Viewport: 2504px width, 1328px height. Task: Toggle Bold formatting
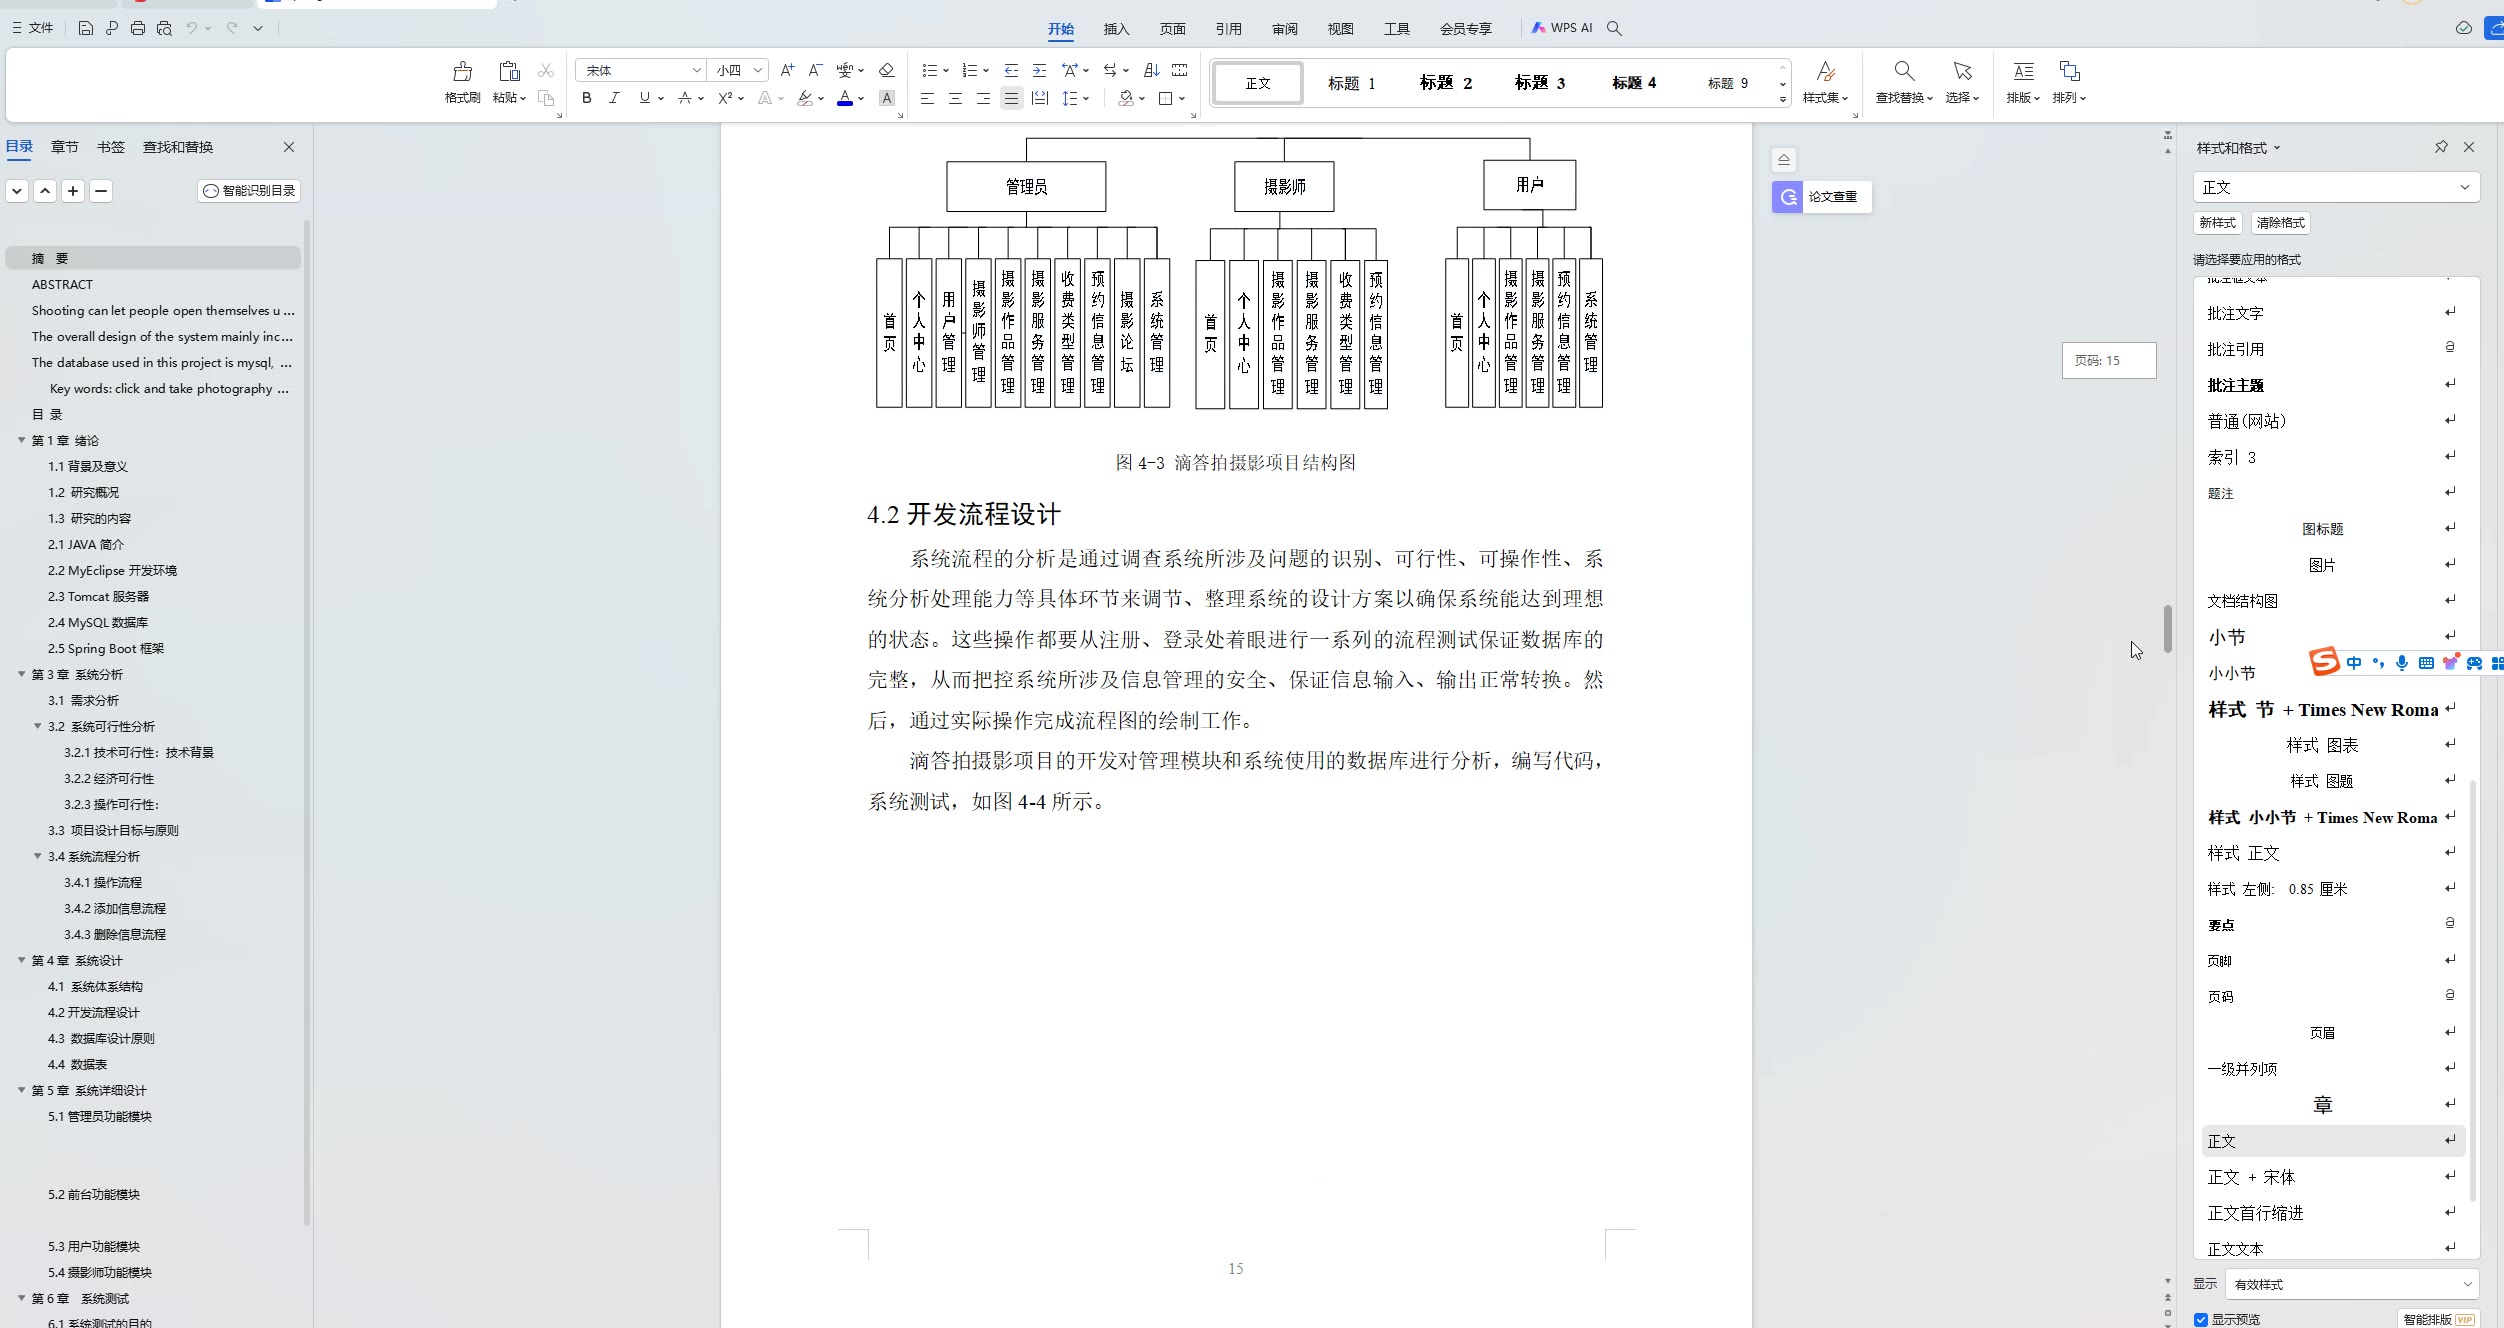click(x=587, y=98)
